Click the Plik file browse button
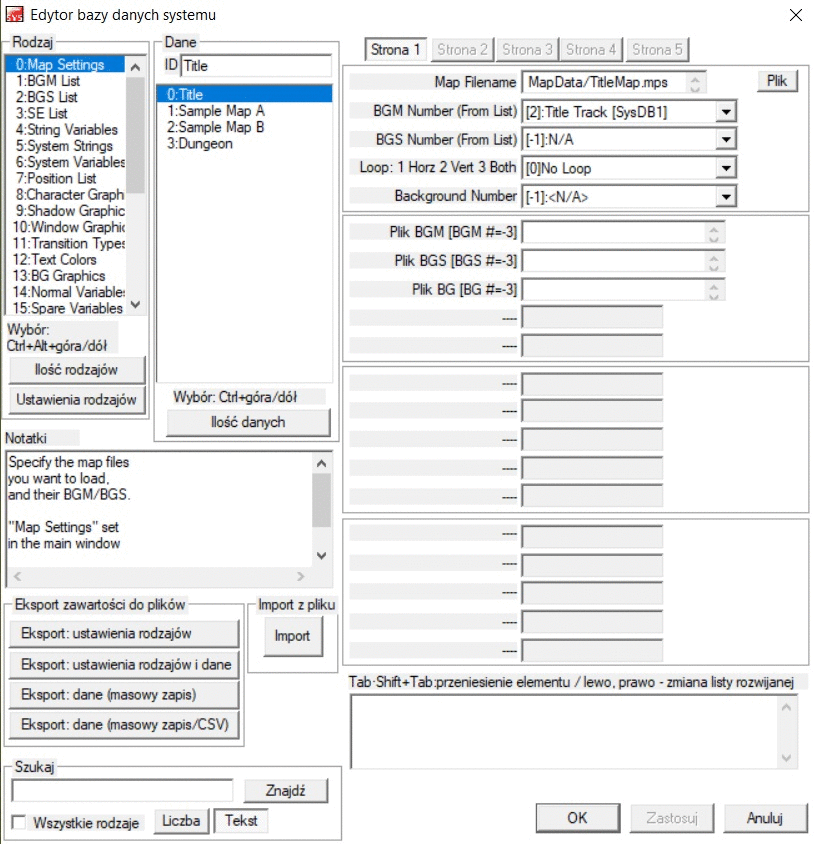This screenshot has width=815, height=844. [777, 82]
